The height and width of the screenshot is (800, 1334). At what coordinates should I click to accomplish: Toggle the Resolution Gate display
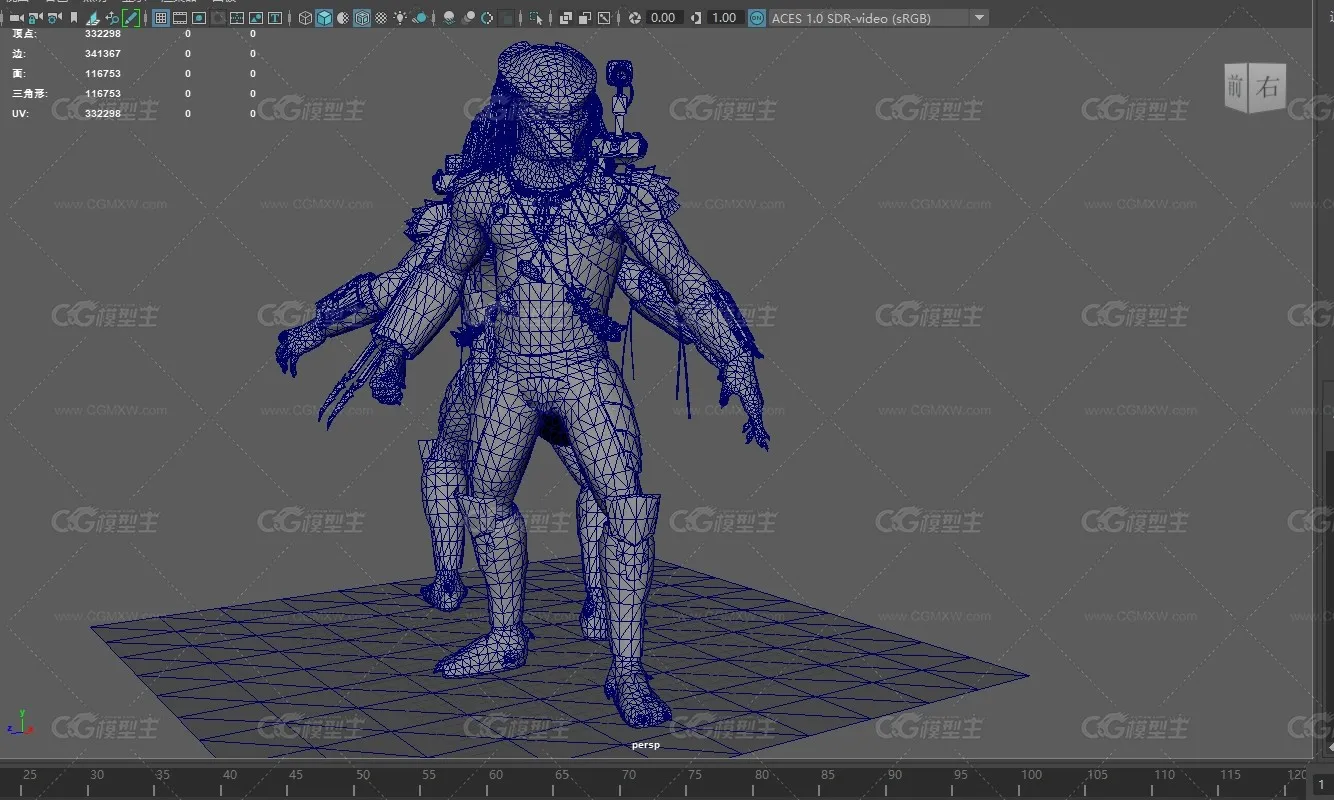point(199,18)
